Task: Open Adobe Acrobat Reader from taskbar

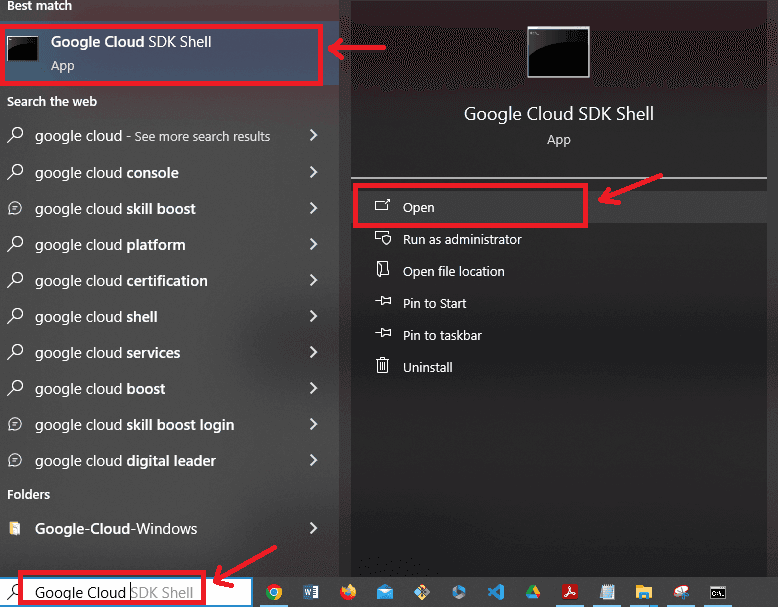Action: pyautogui.click(x=570, y=593)
